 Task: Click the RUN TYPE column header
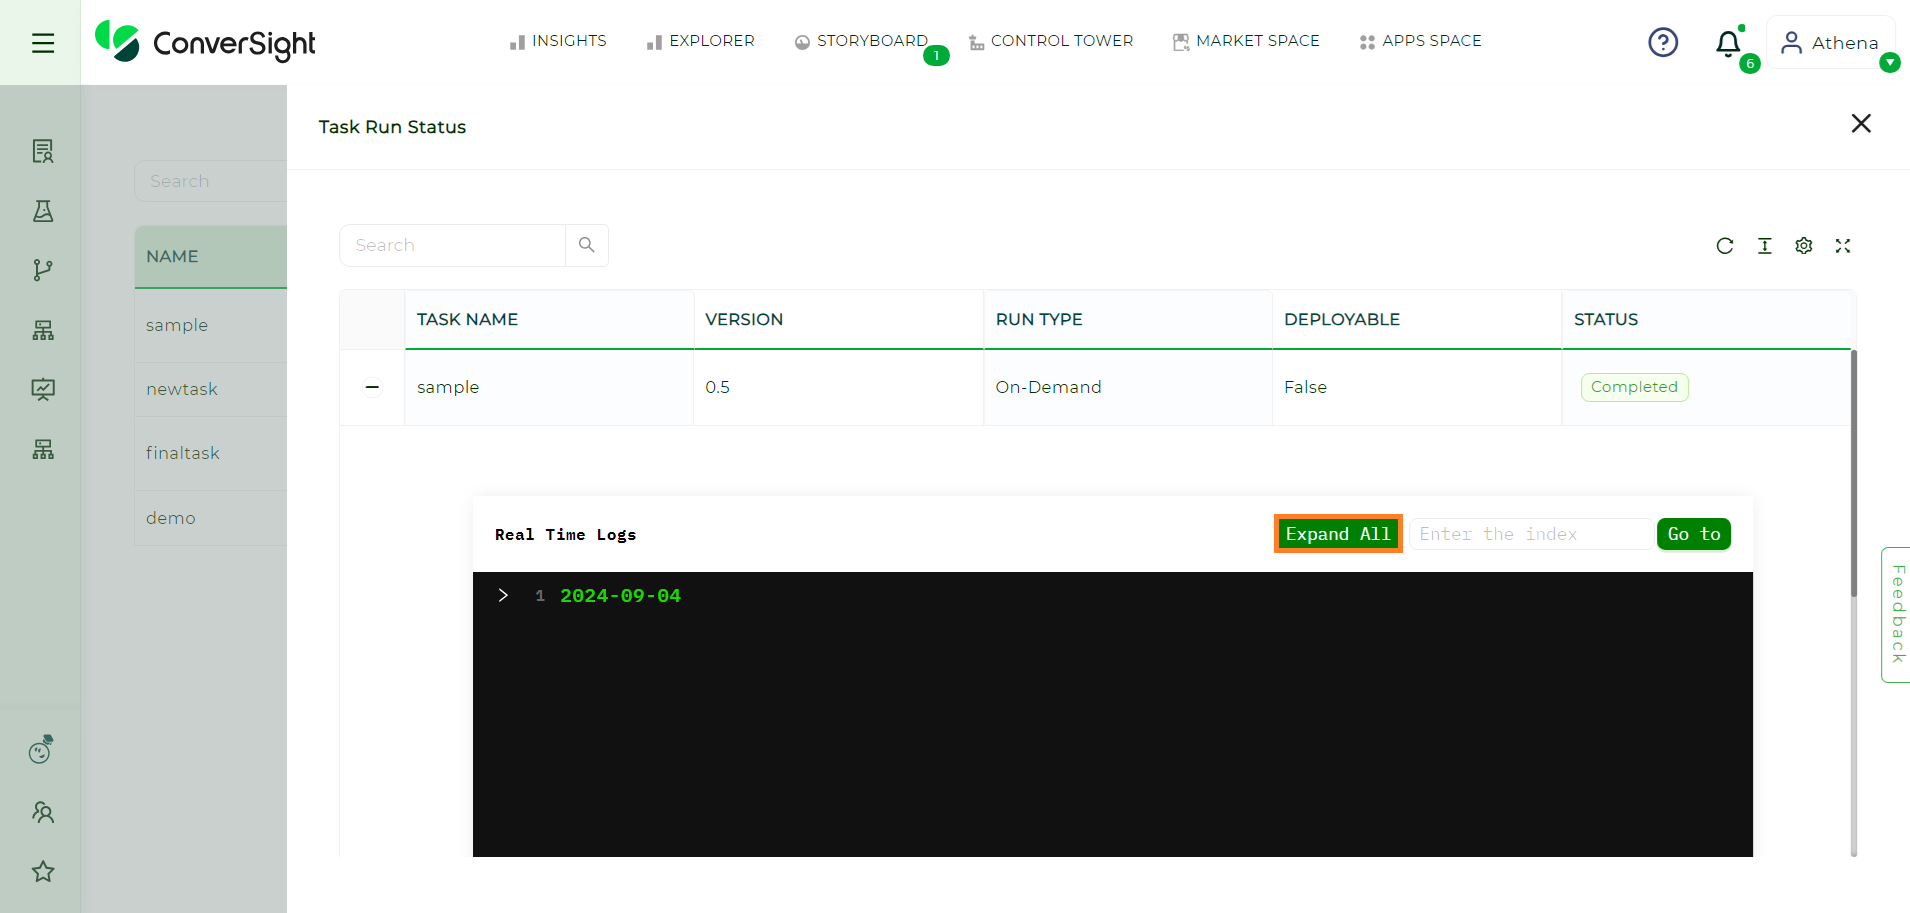pos(1128,319)
